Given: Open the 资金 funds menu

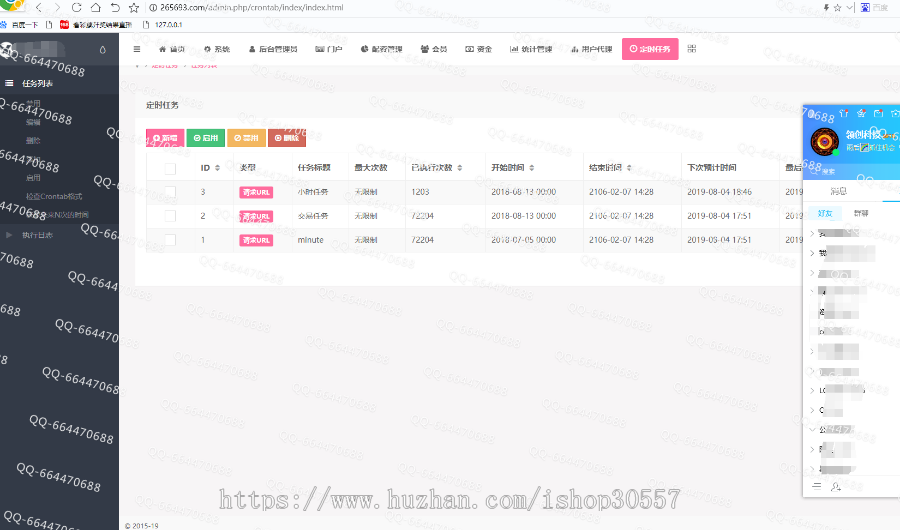Looking at the screenshot, I should point(478,49).
